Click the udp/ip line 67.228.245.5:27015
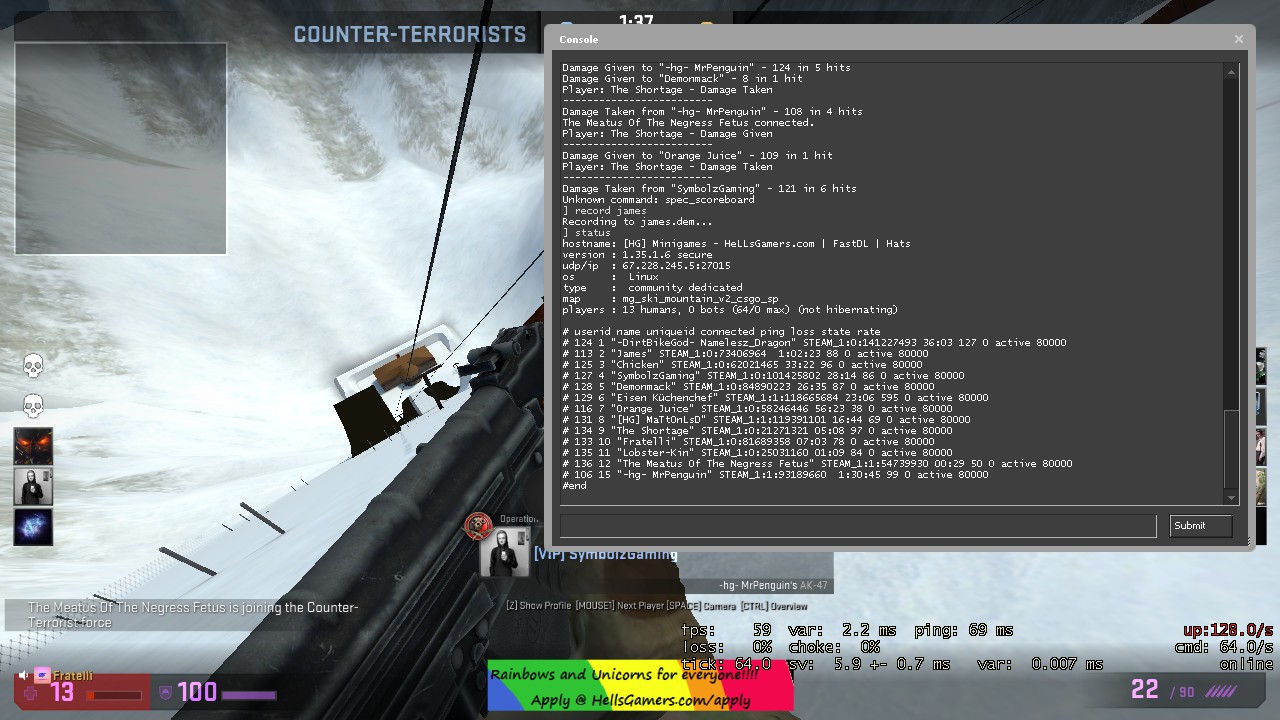Screen dimensions: 1280x720 click(646, 266)
